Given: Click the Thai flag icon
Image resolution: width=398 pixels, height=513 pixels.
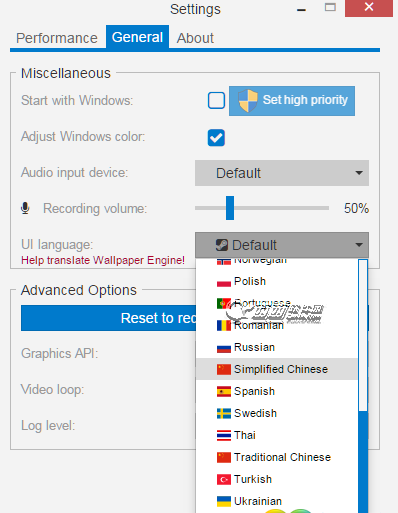Looking at the screenshot, I should pos(224,435).
